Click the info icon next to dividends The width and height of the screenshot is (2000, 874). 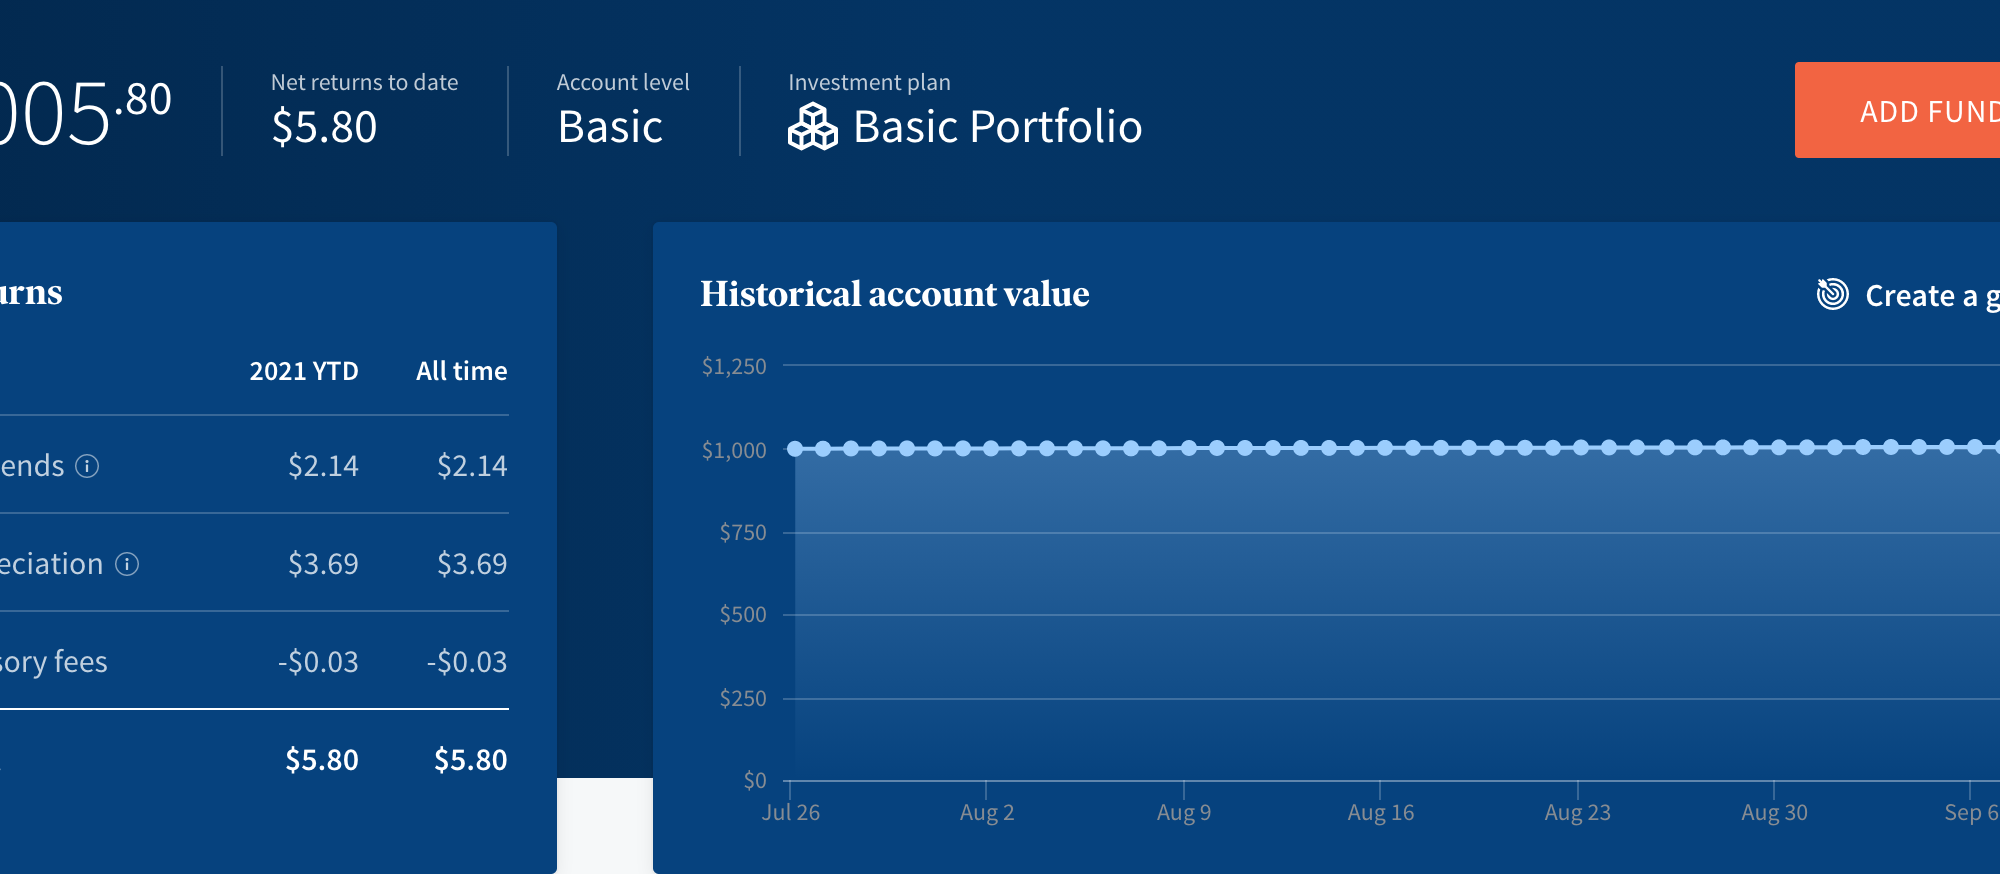pyautogui.click(x=88, y=466)
